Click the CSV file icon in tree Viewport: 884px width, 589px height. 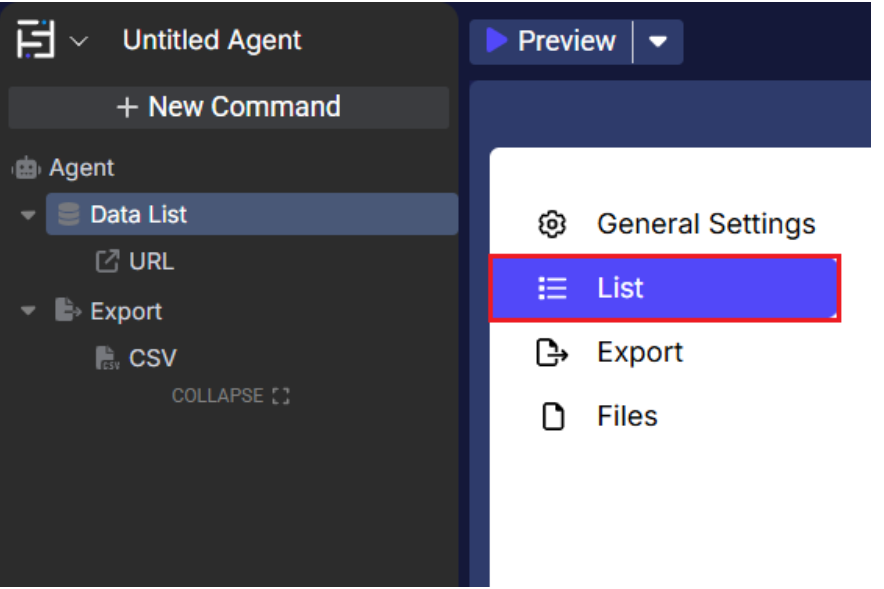coord(107,358)
